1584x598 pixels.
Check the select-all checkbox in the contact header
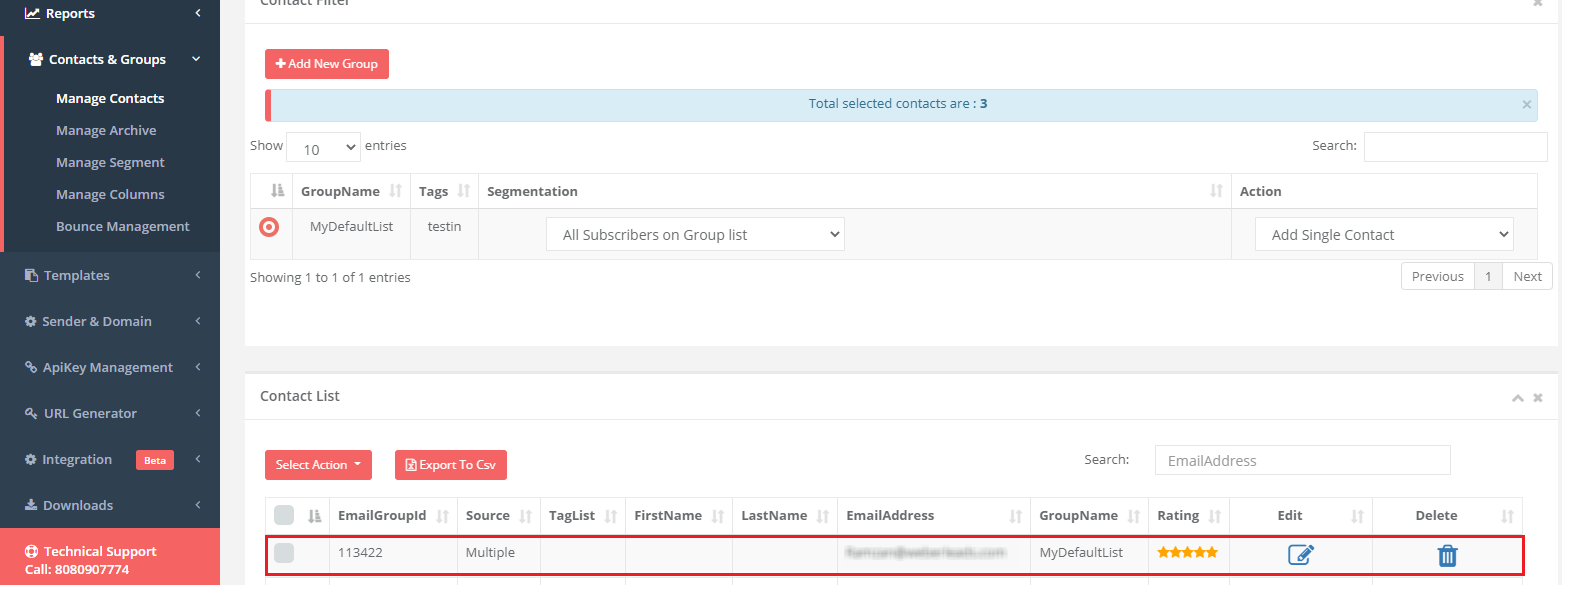click(x=284, y=515)
